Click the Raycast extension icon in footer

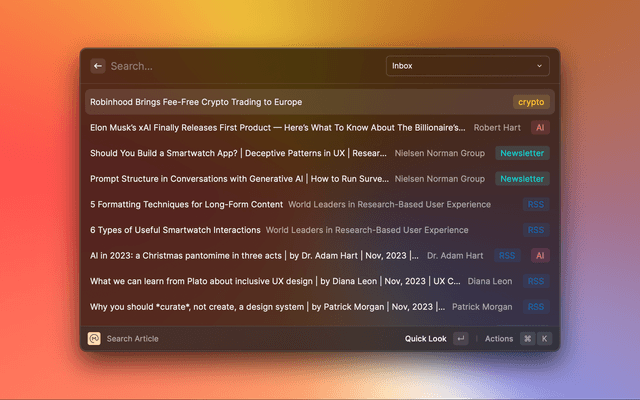(x=94, y=339)
